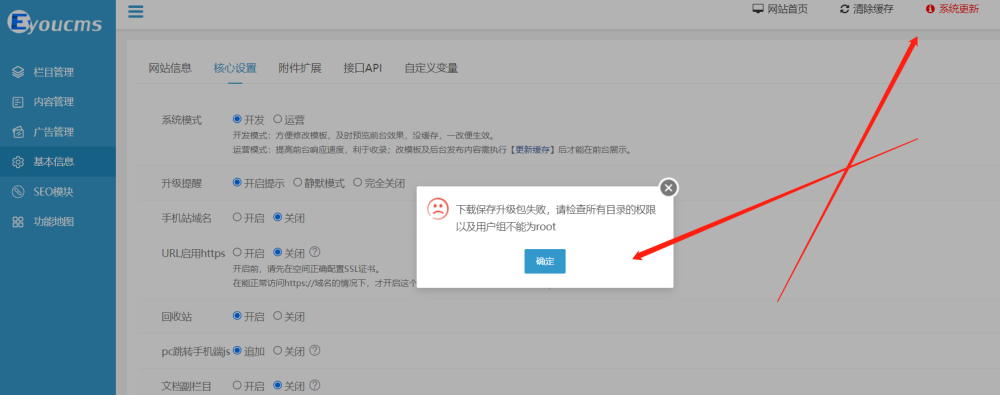Click the 内容管理 document icon

18,102
